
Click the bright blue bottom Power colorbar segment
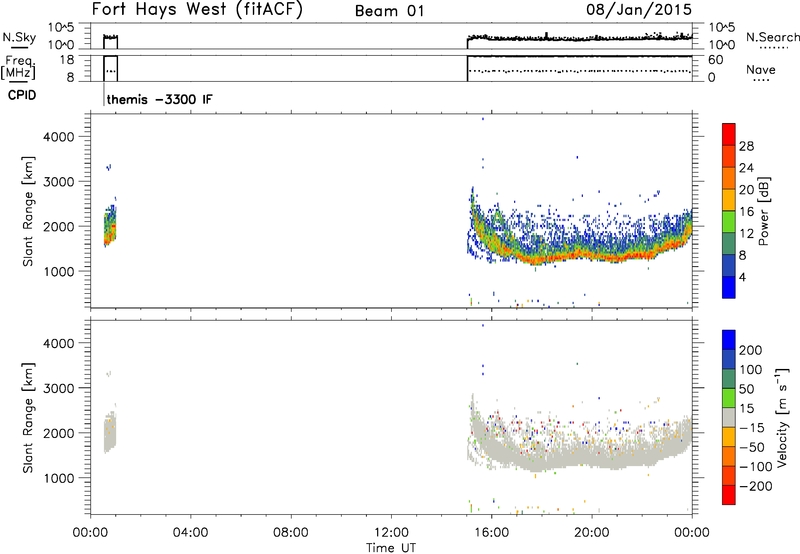729,287
